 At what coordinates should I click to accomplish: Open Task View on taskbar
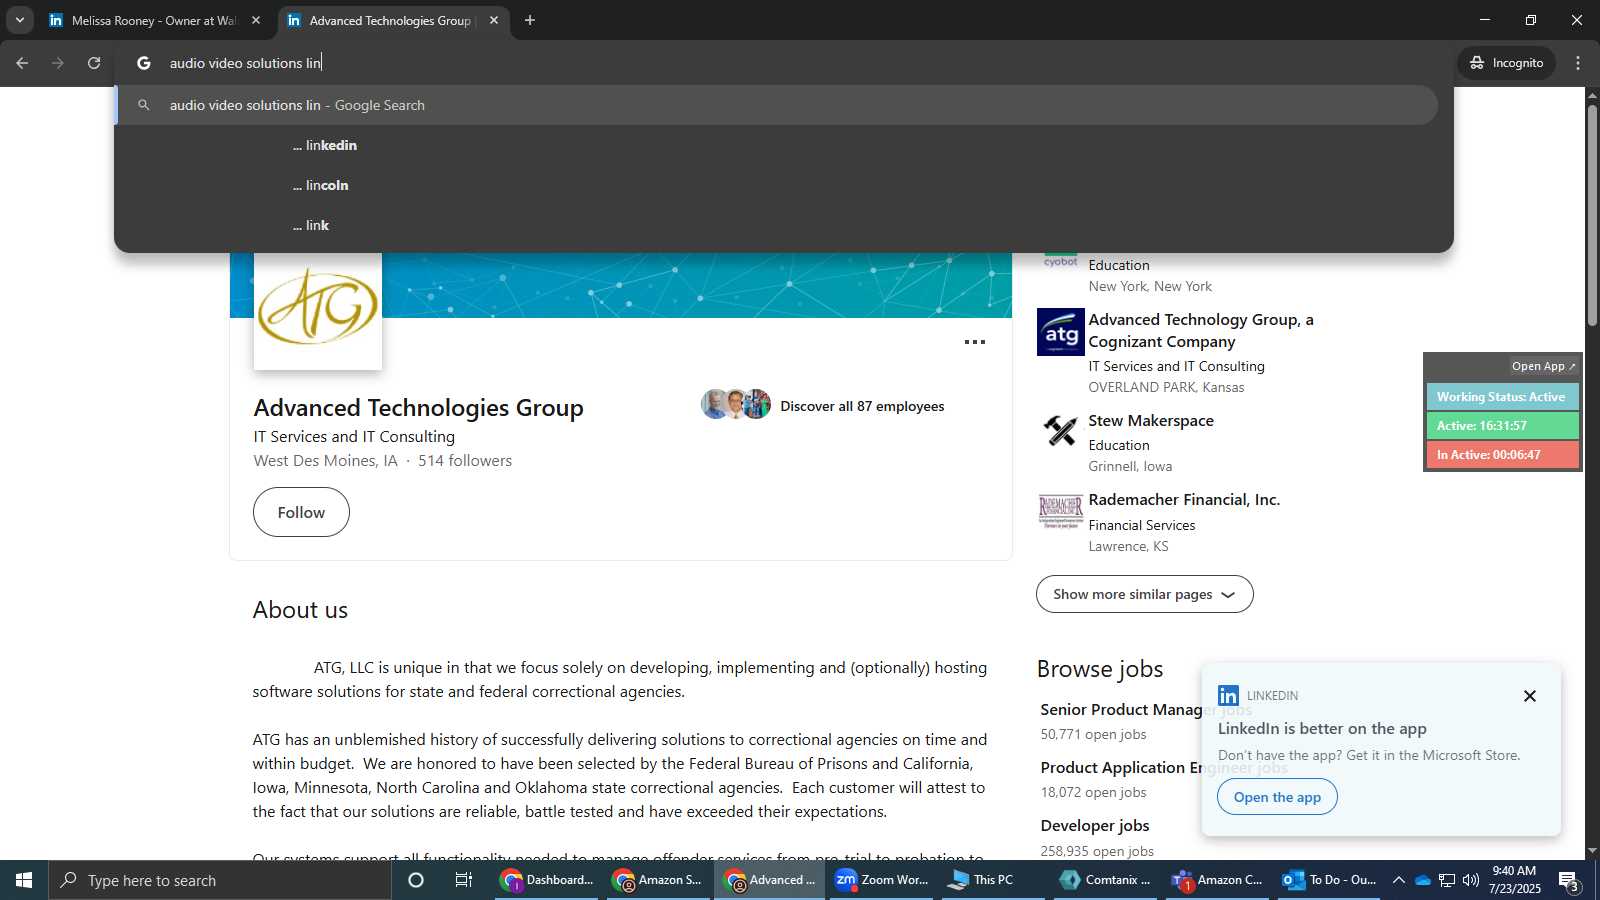tap(464, 880)
